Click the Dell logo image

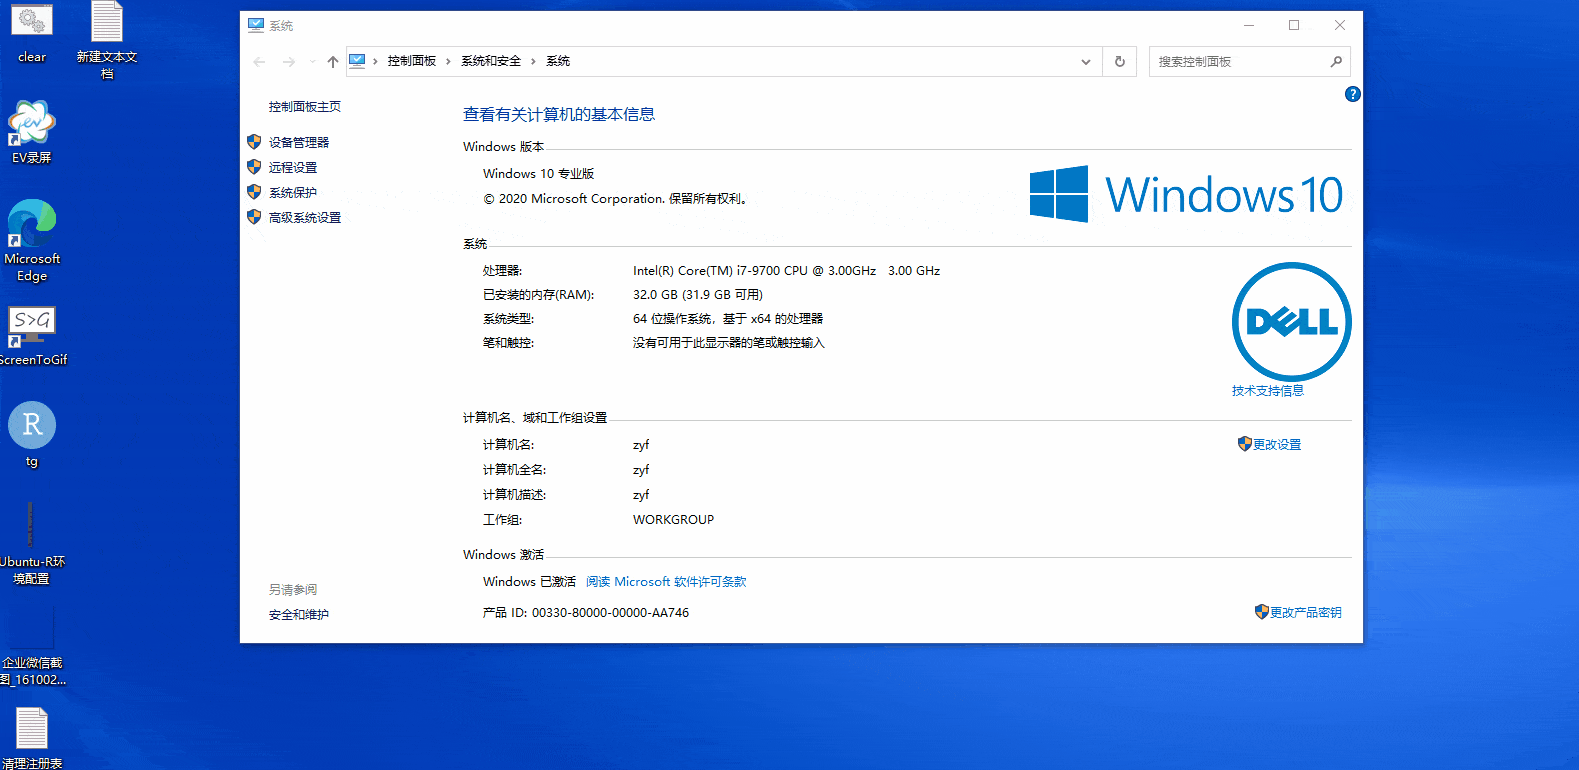click(1292, 322)
